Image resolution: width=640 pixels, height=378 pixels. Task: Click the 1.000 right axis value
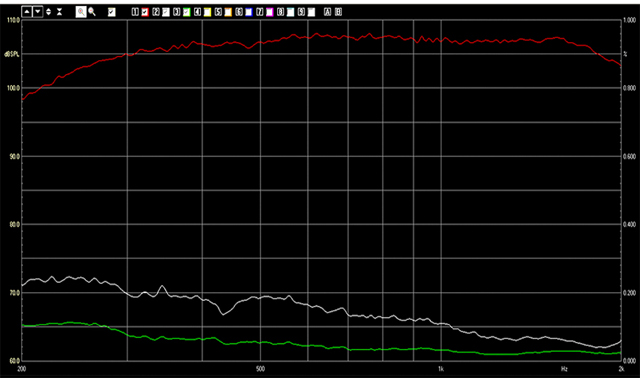click(629, 20)
